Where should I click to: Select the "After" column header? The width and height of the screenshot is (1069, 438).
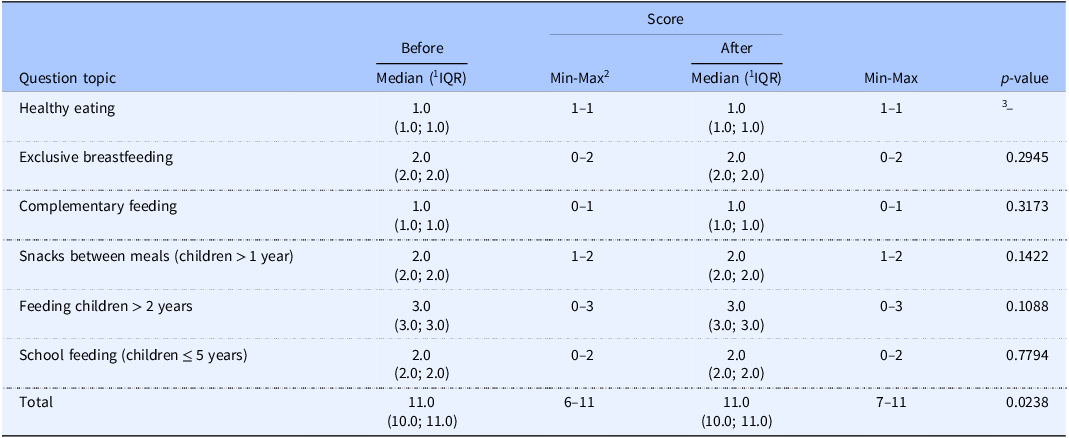736,47
